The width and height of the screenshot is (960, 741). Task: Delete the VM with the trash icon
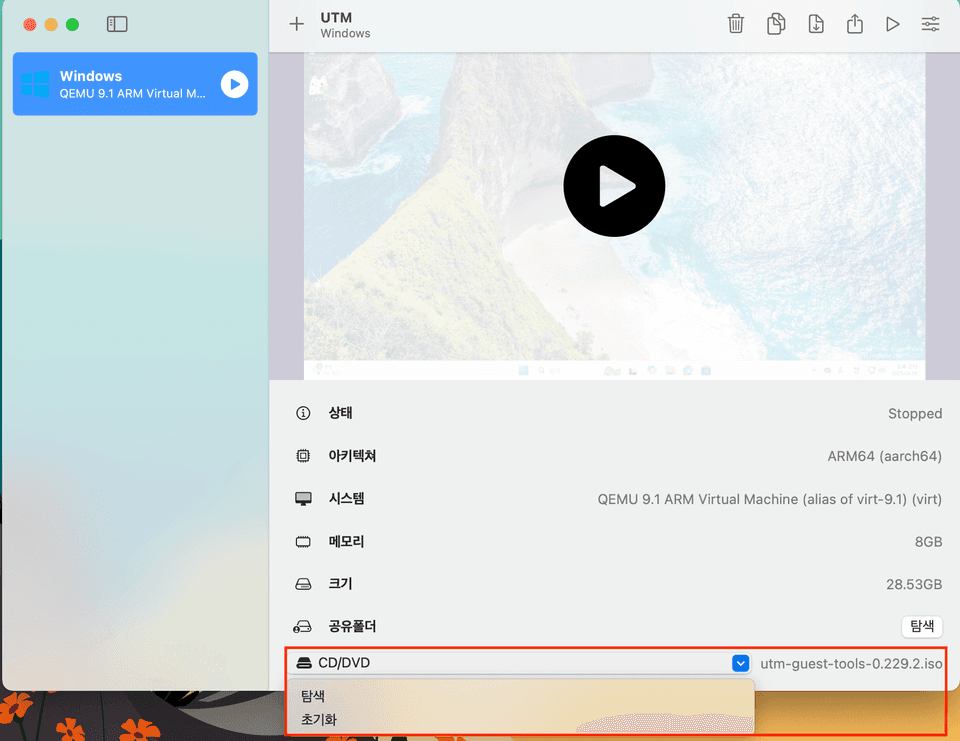[736, 24]
